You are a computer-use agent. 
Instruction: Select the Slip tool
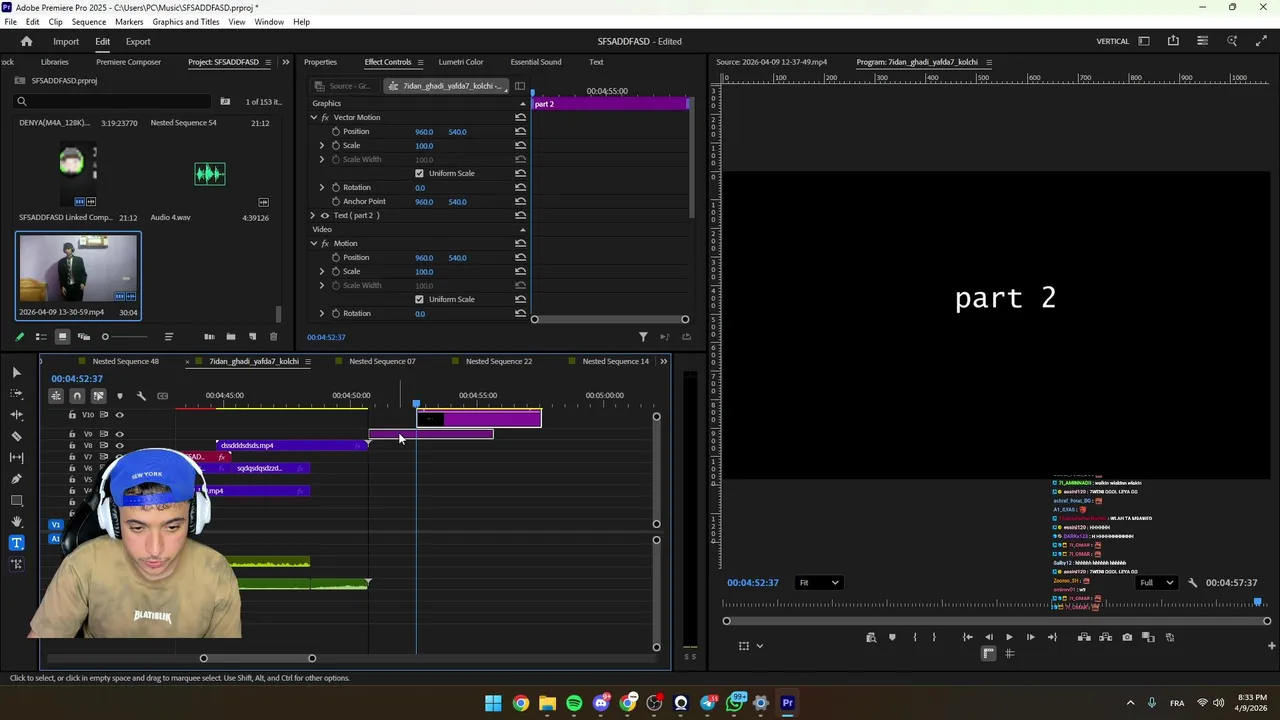[16, 457]
